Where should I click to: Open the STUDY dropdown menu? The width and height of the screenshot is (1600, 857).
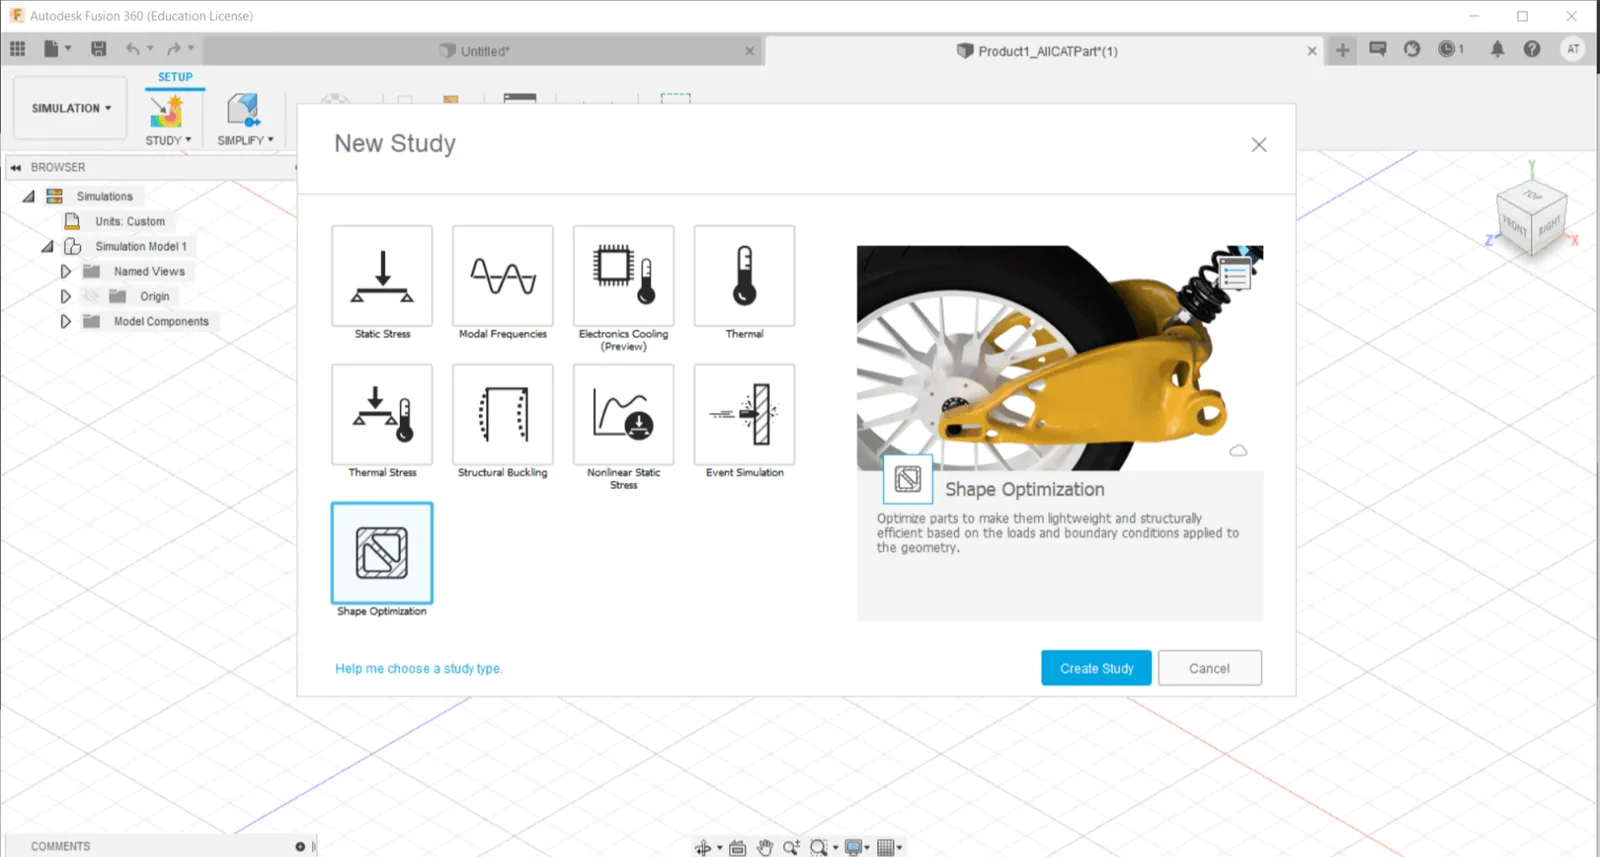coord(168,141)
